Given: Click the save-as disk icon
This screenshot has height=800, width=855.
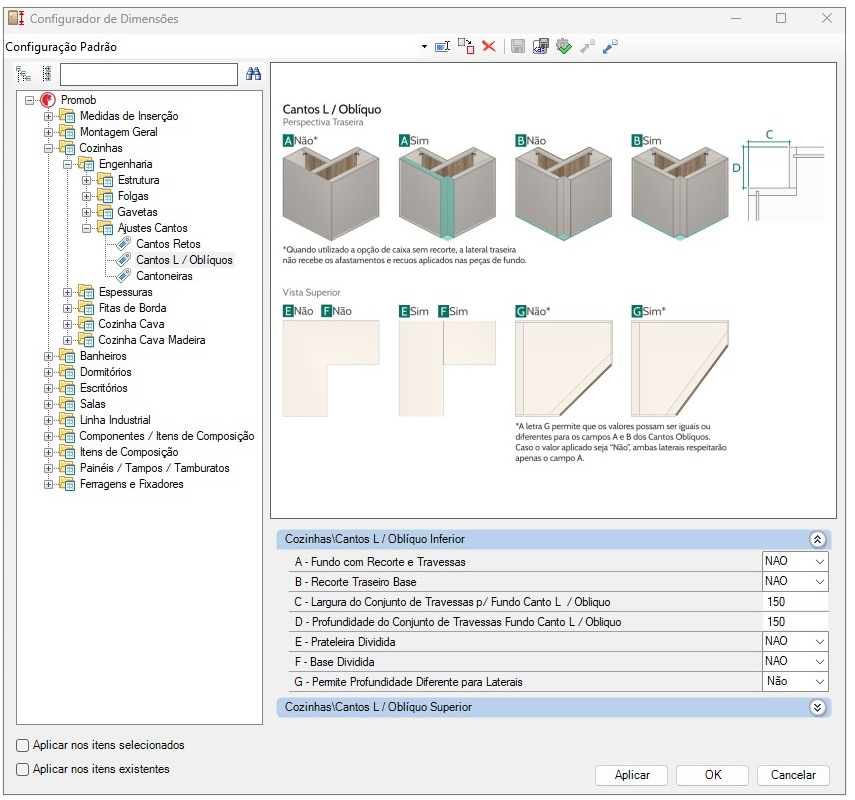Looking at the screenshot, I should pyautogui.click(x=540, y=46).
